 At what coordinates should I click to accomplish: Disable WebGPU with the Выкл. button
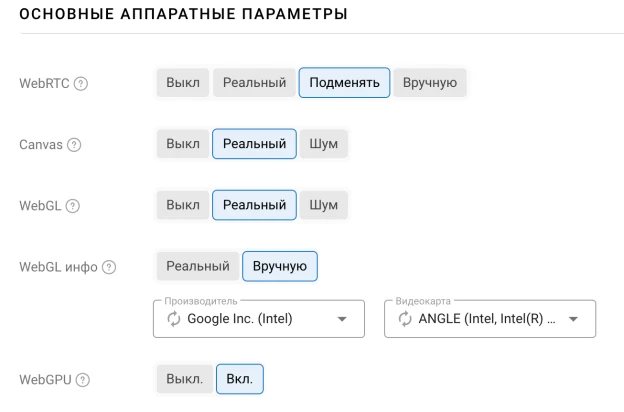[185, 379]
